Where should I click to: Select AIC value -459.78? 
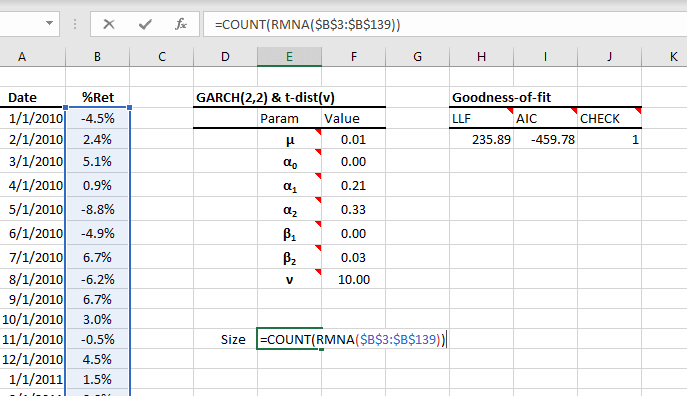[x=545, y=139]
